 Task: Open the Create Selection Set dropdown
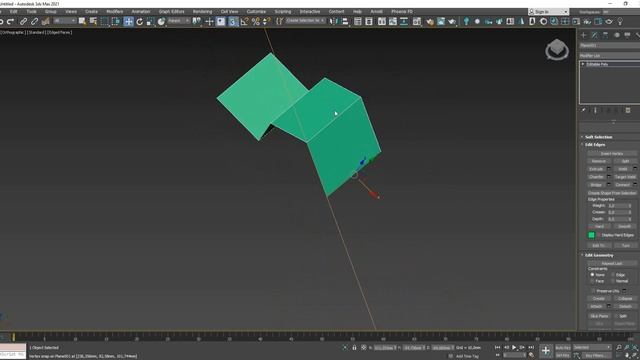pos(305,21)
